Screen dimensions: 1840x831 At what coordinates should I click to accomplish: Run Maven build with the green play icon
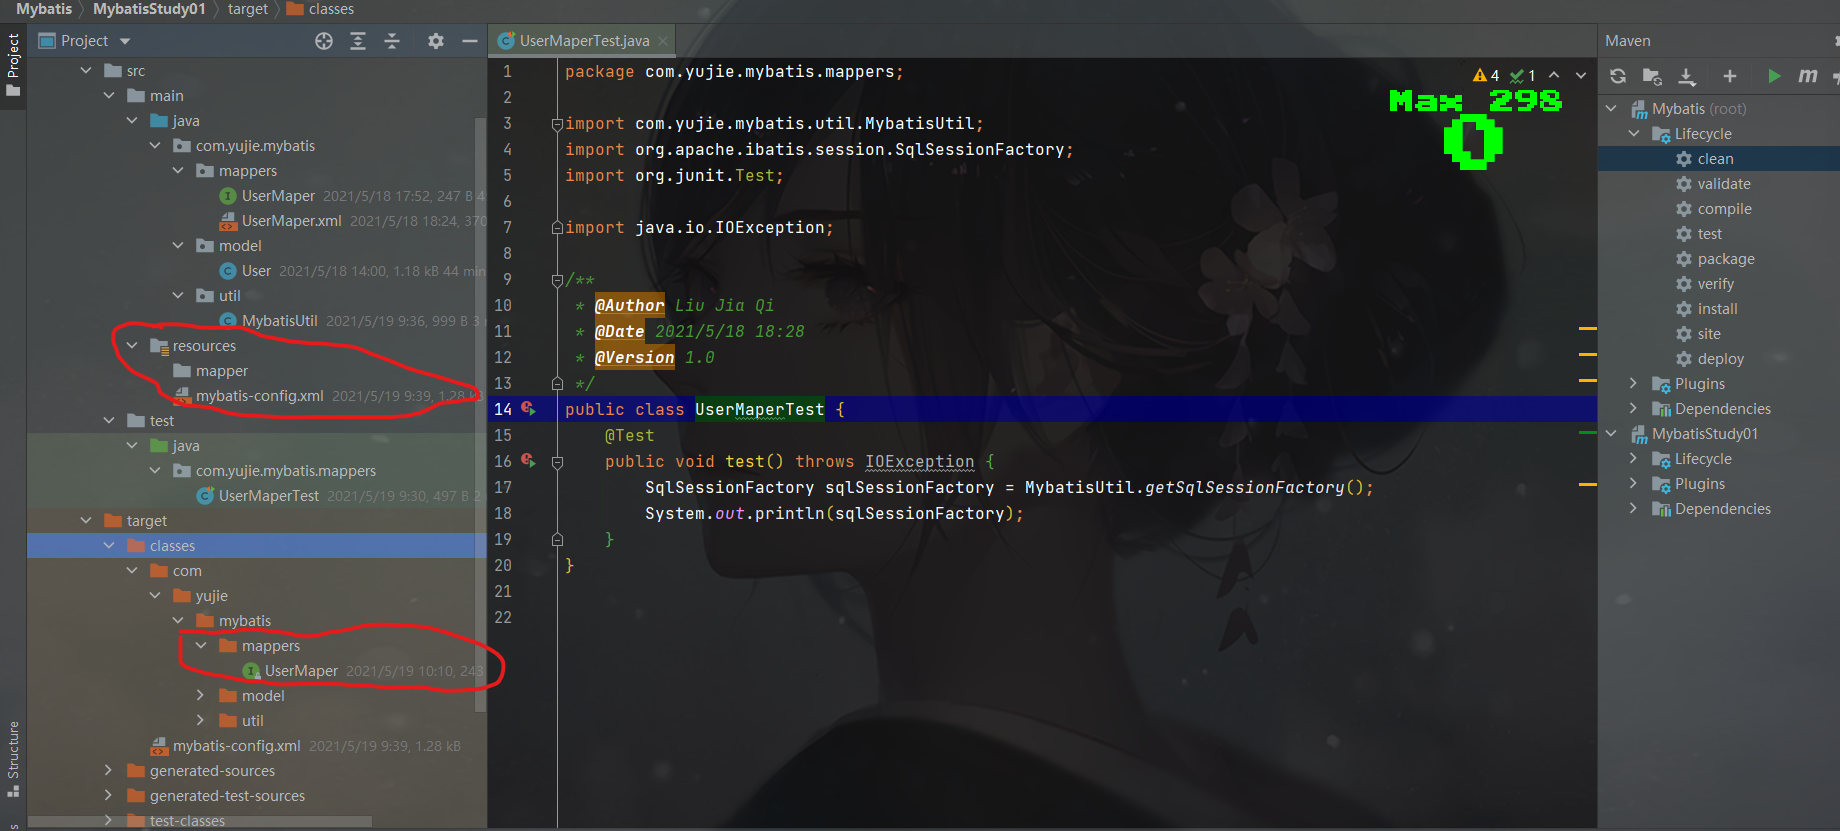pos(1774,76)
